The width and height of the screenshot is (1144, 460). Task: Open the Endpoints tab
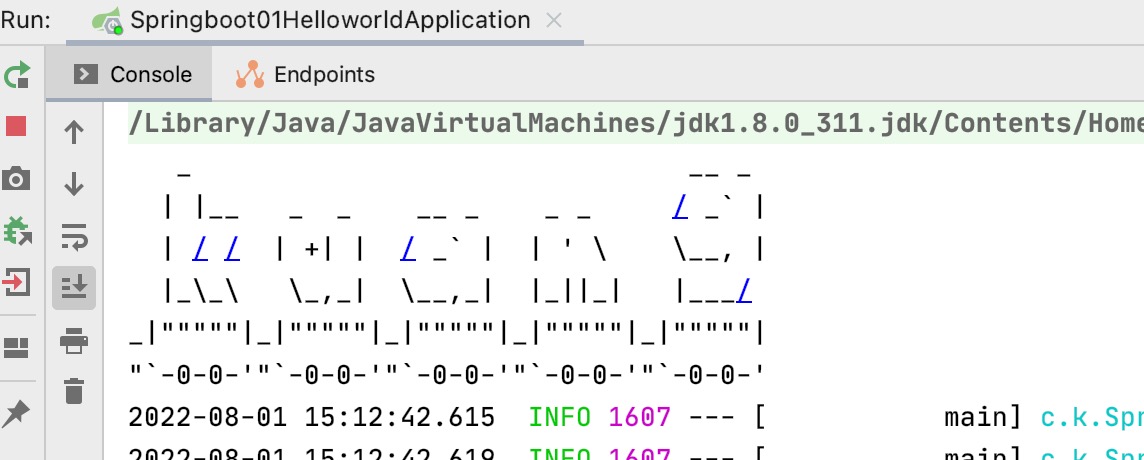(x=305, y=74)
